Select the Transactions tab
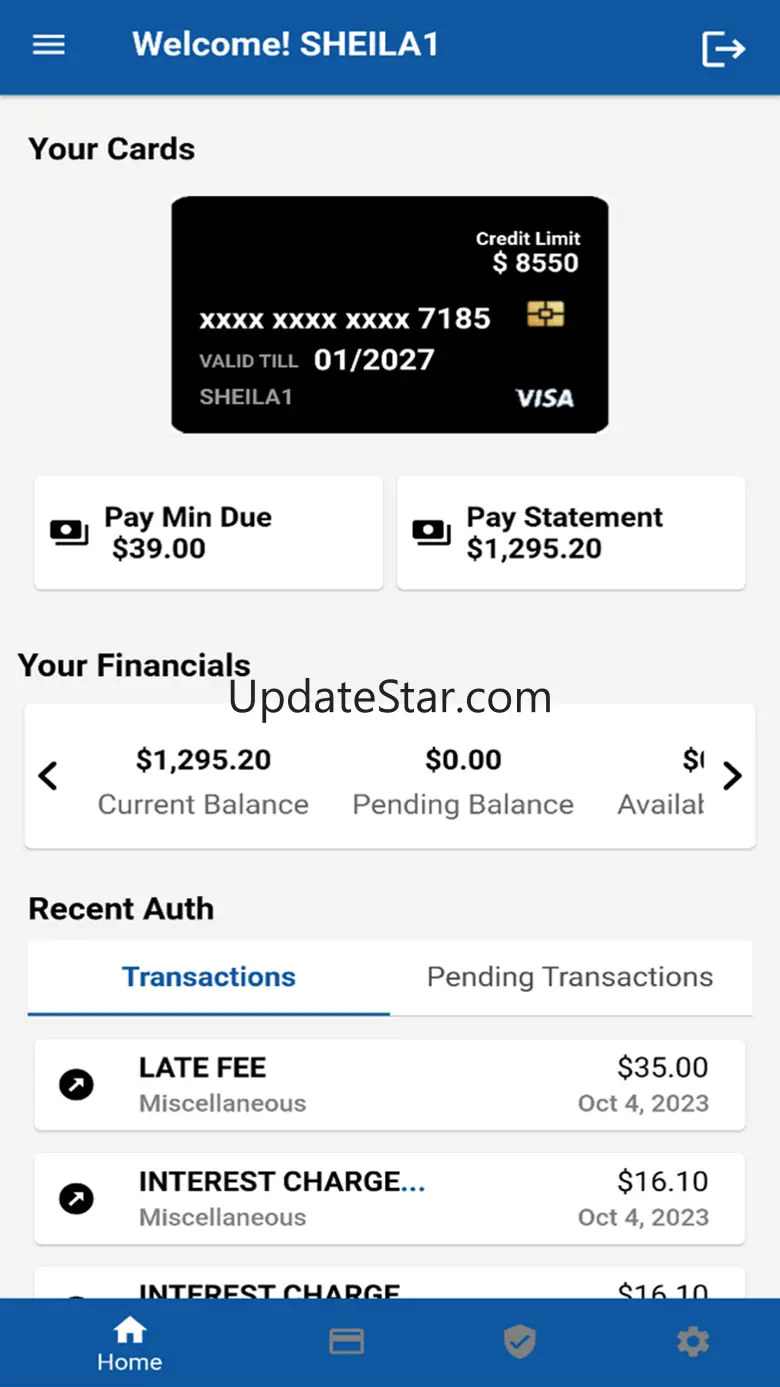The image size is (780, 1387). (x=209, y=977)
